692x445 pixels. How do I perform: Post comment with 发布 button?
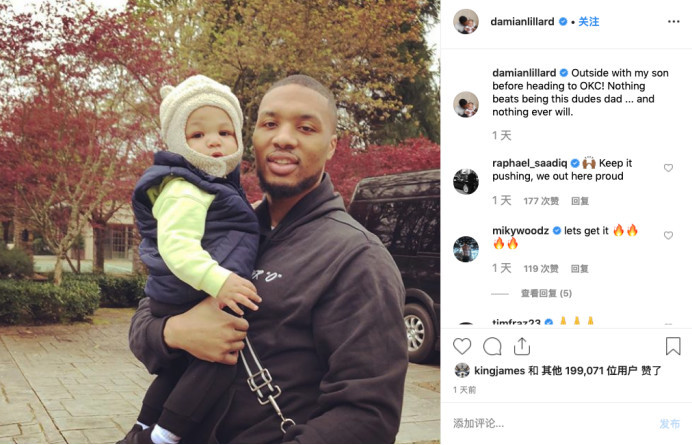(x=669, y=424)
